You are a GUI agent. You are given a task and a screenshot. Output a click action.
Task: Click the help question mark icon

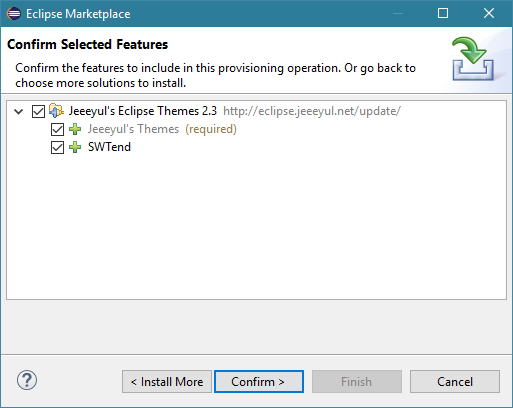(27, 380)
